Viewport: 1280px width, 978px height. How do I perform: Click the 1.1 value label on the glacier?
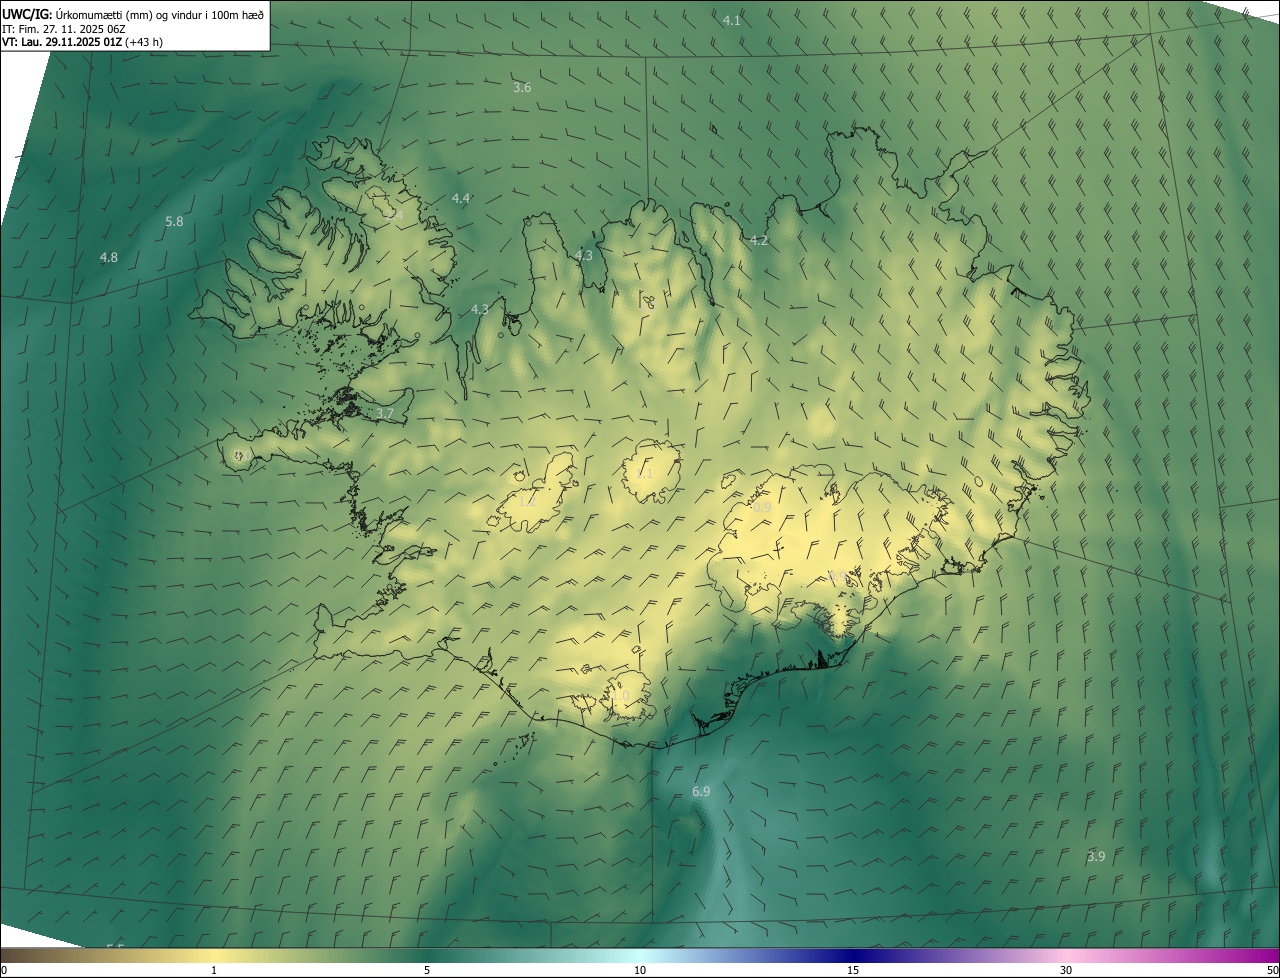644,474
